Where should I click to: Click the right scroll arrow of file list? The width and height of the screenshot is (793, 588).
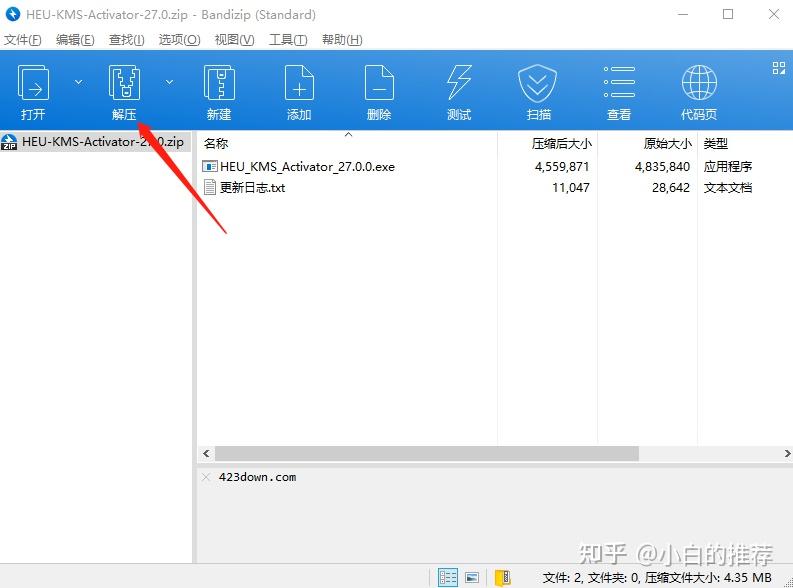click(787, 454)
